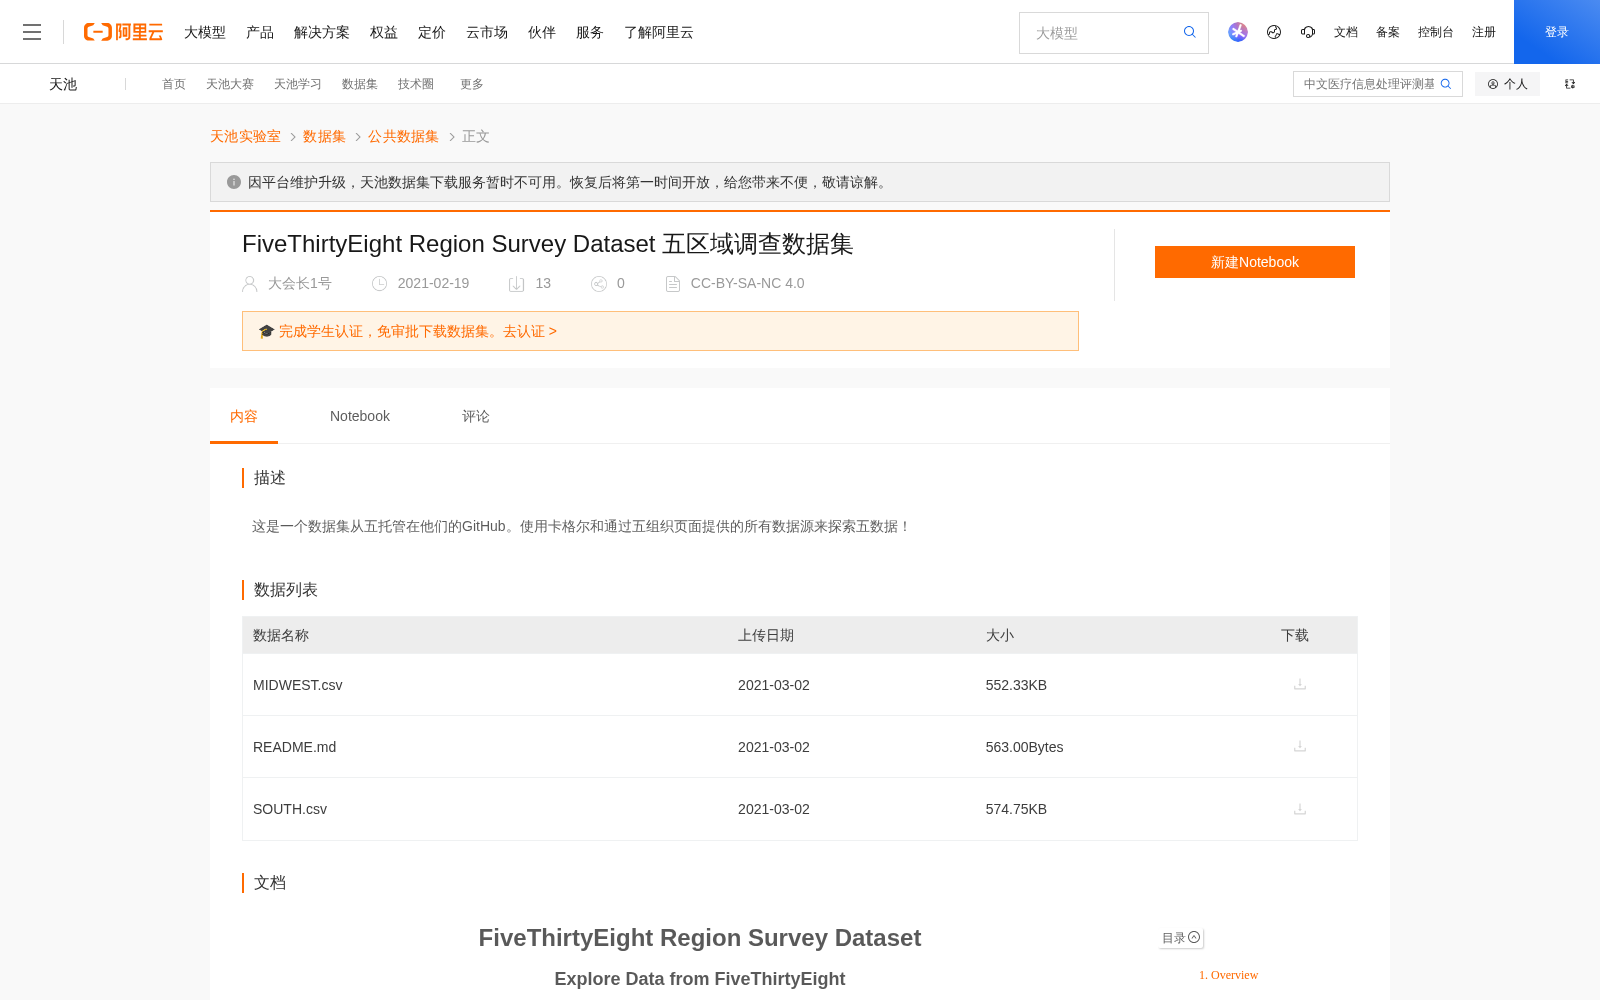The image size is (1600, 1000).
Task: Click the share count icon
Action: (x=599, y=284)
